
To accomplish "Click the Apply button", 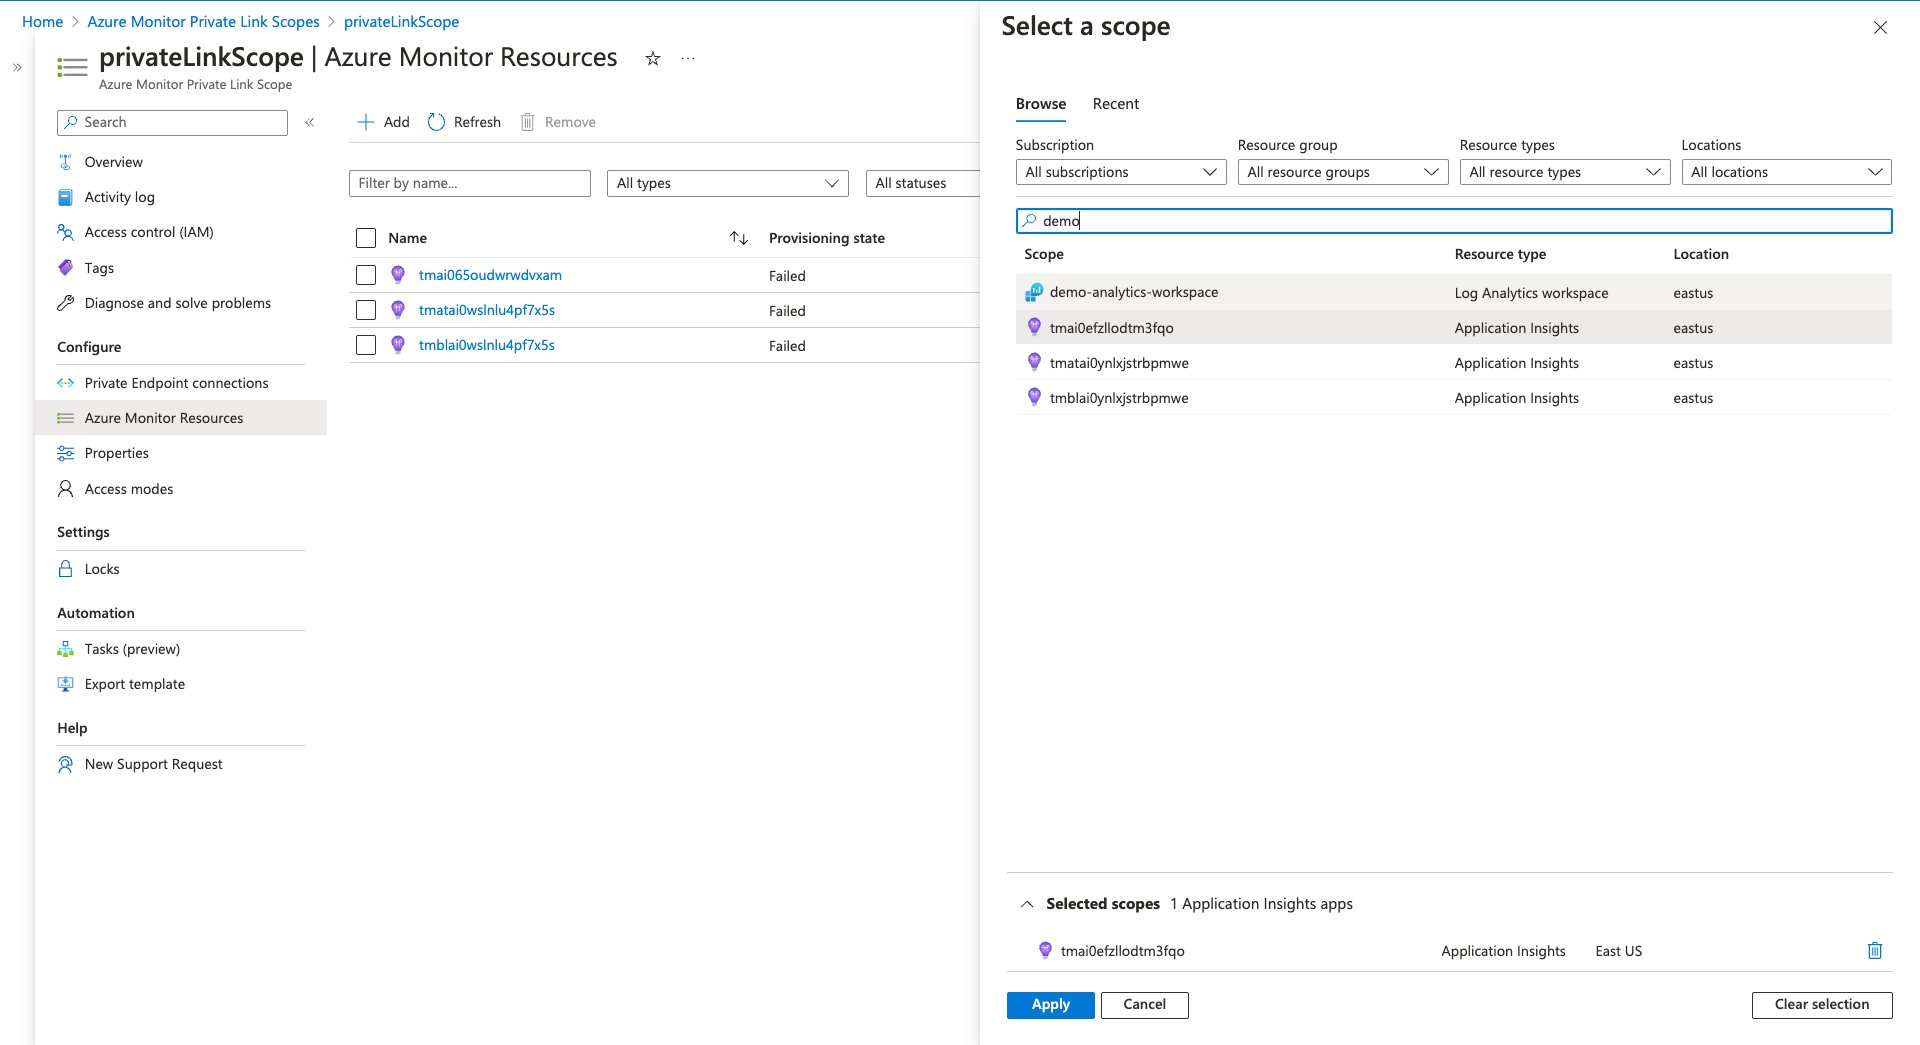I will [x=1050, y=1005].
